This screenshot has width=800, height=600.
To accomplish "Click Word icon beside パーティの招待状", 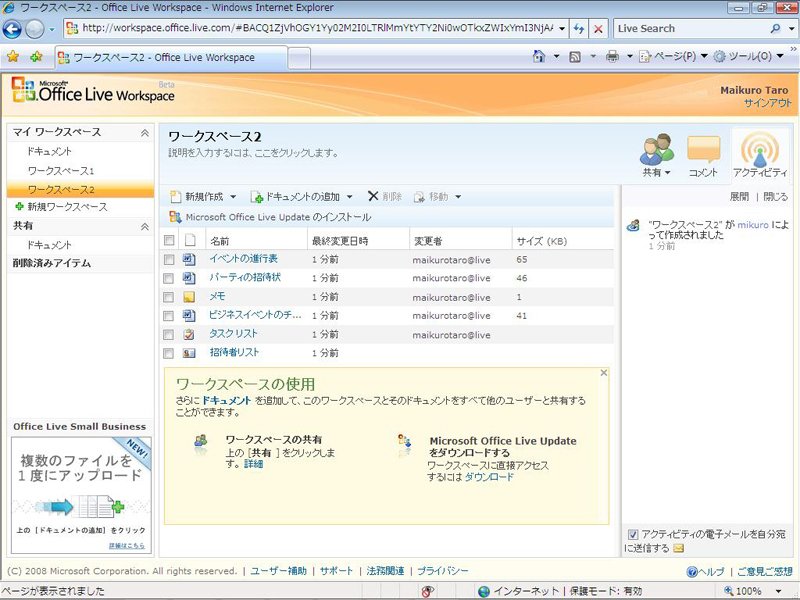I will (x=189, y=278).
